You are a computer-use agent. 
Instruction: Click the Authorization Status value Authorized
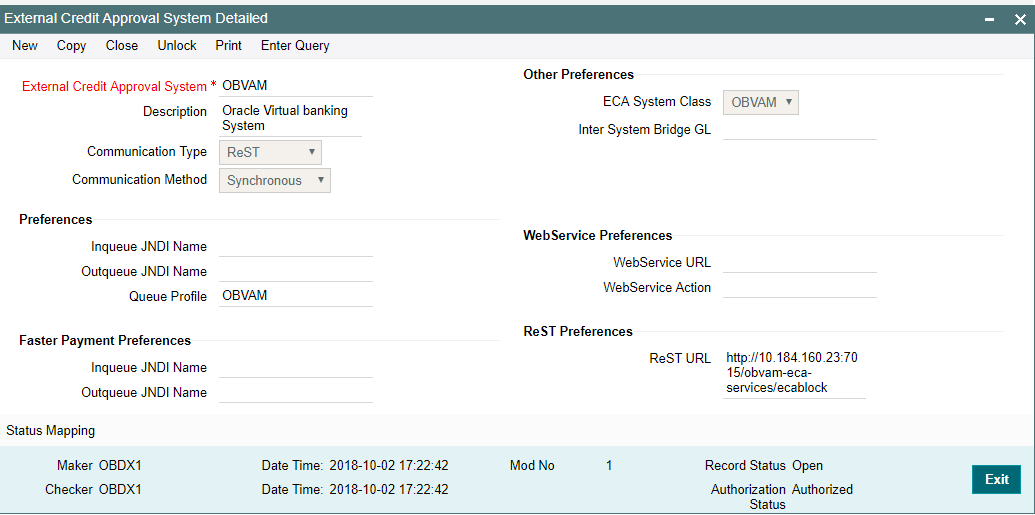pos(822,490)
